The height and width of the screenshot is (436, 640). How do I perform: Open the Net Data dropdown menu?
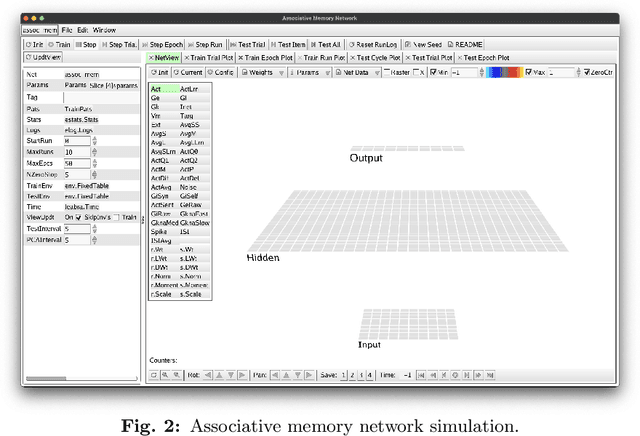pyautogui.click(x=358, y=72)
